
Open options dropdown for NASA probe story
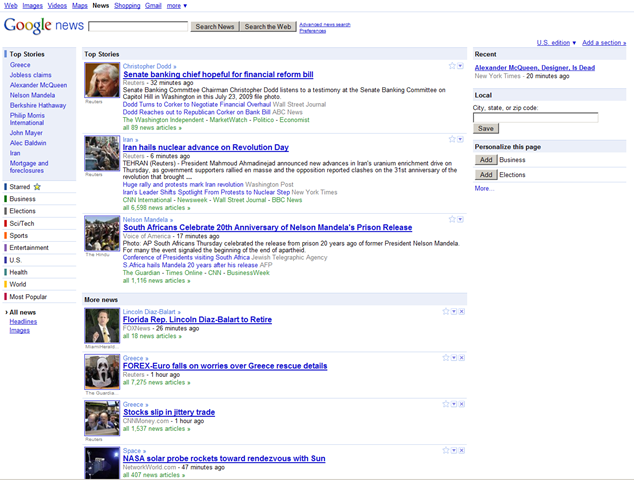tap(454, 450)
